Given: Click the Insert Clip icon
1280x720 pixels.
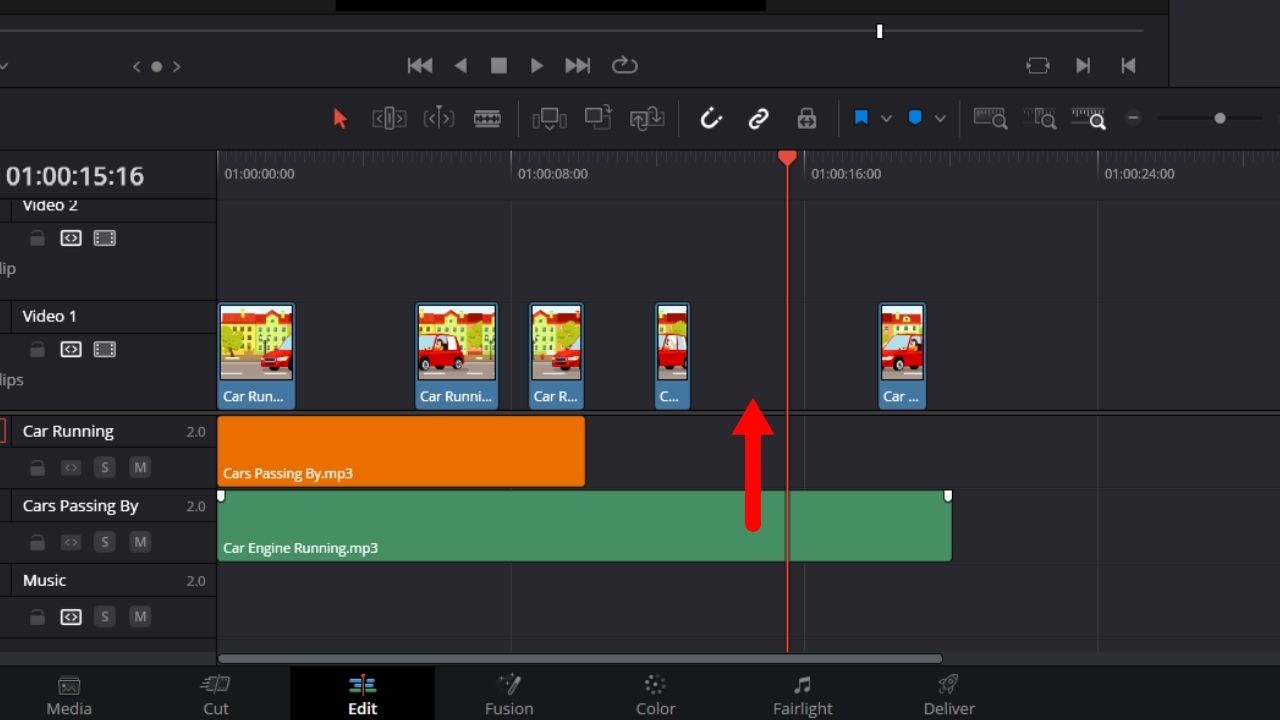Looking at the screenshot, I should point(549,118).
